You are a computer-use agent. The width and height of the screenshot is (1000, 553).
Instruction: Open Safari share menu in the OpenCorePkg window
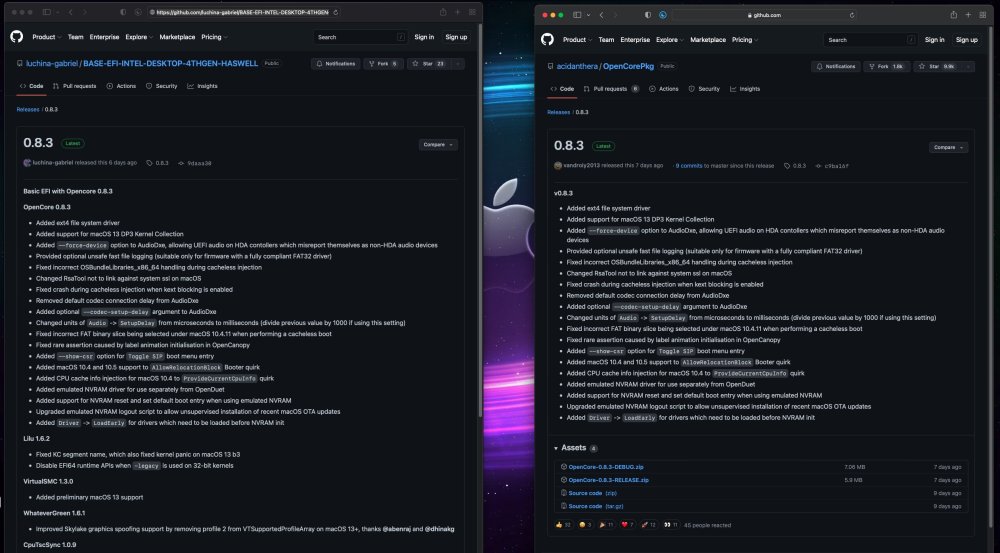point(953,15)
